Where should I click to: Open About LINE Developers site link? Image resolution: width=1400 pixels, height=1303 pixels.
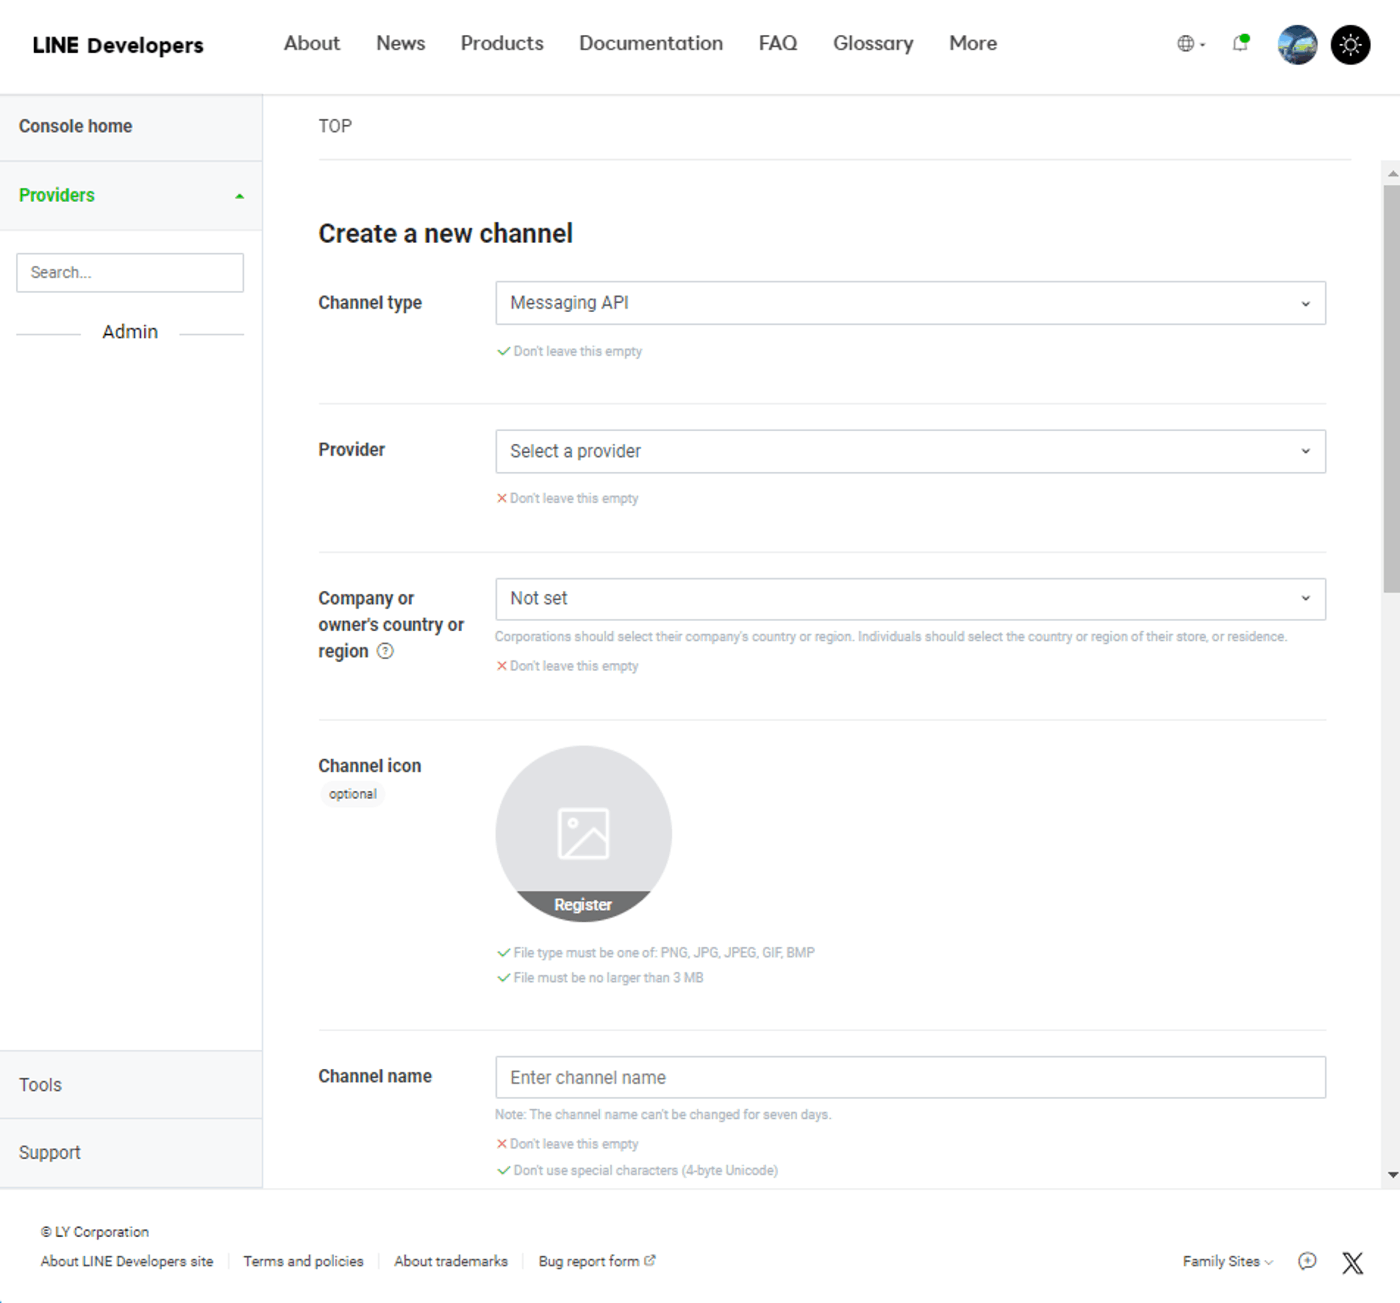click(x=127, y=1261)
